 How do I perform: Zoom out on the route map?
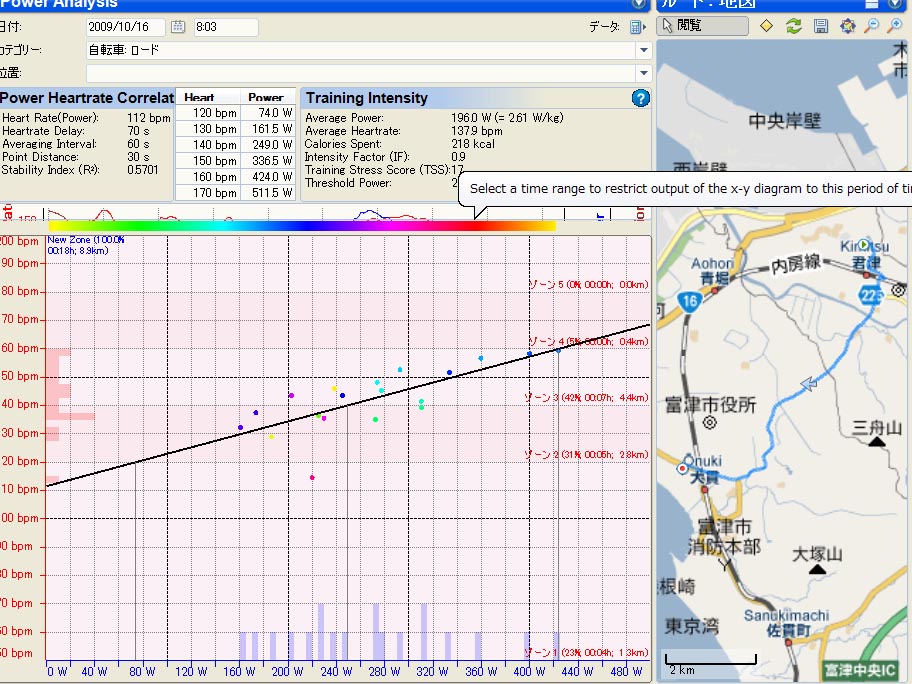pyautogui.click(x=872, y=26)
